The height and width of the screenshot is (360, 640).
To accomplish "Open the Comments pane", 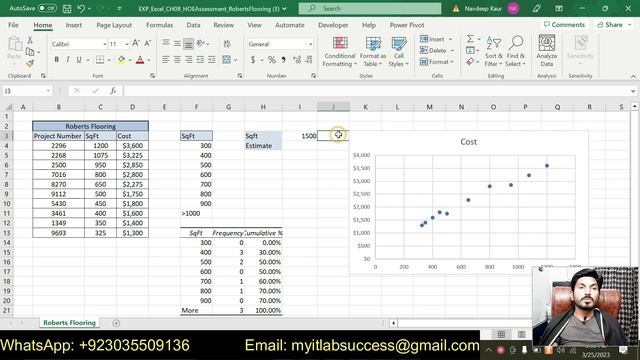I will tap(564, 25).
